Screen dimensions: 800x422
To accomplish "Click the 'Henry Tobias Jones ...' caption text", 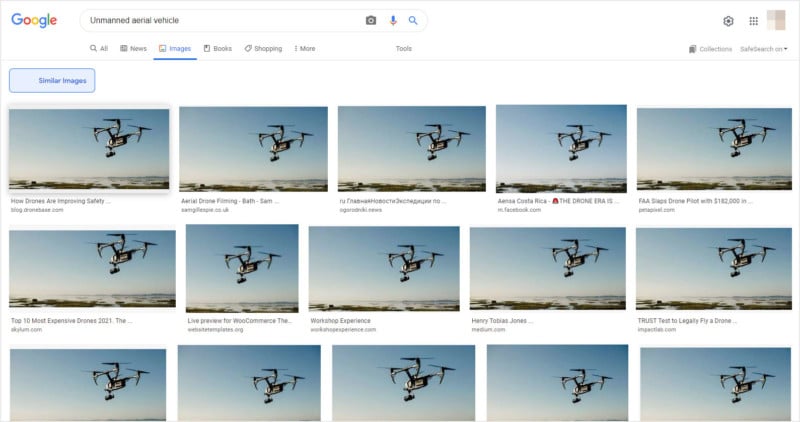I will pos(502,321).
